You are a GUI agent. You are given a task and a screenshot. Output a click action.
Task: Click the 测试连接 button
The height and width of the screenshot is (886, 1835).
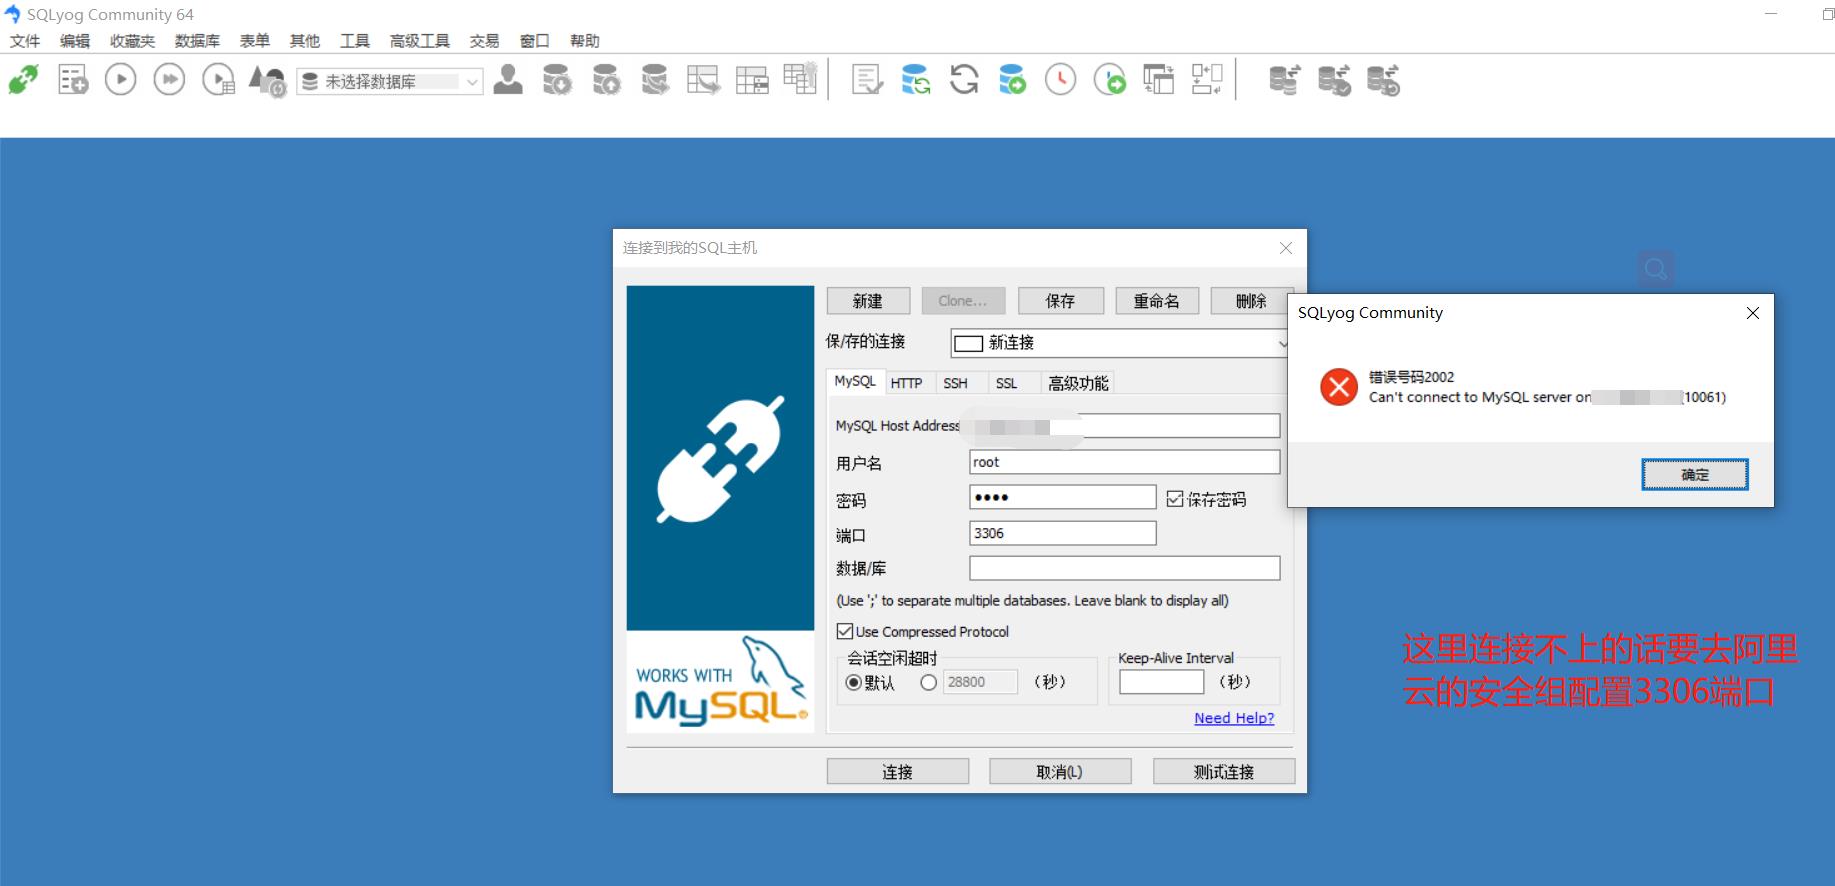click(x=1224, y=771)
